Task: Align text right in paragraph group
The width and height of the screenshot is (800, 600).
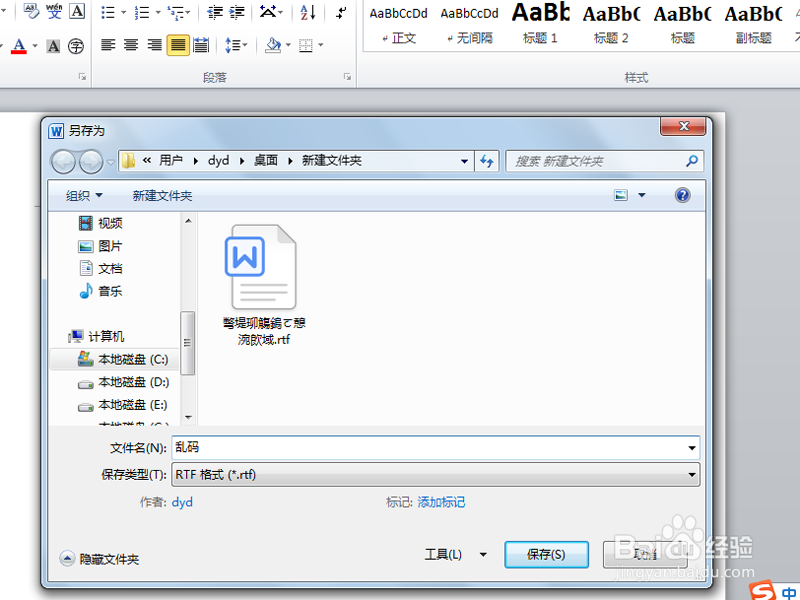Action: tap(155, 45)
